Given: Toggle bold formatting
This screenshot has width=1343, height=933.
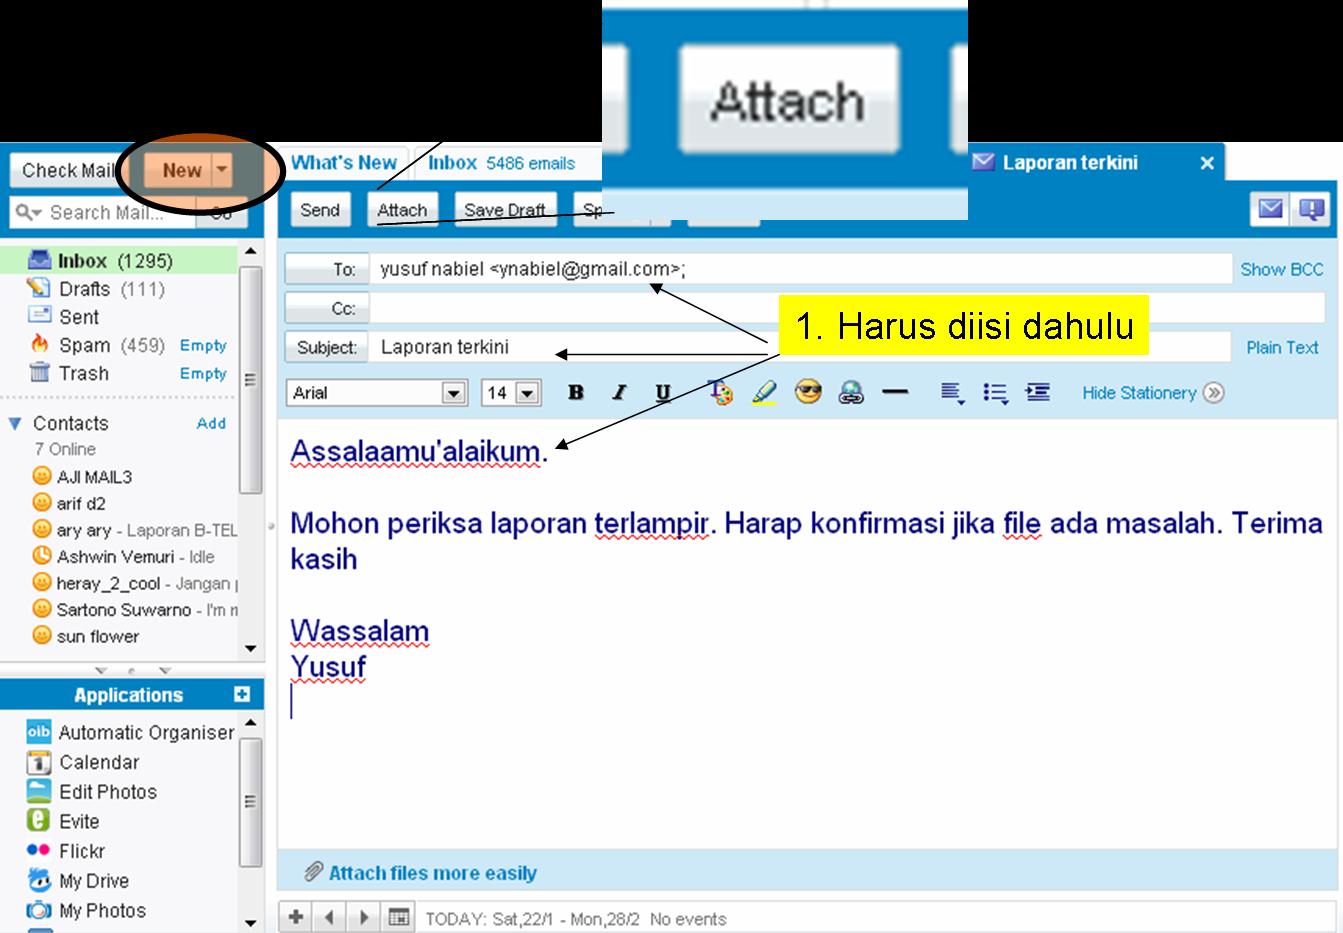Looking at the screenshot, I should click(x=575, y=392).
